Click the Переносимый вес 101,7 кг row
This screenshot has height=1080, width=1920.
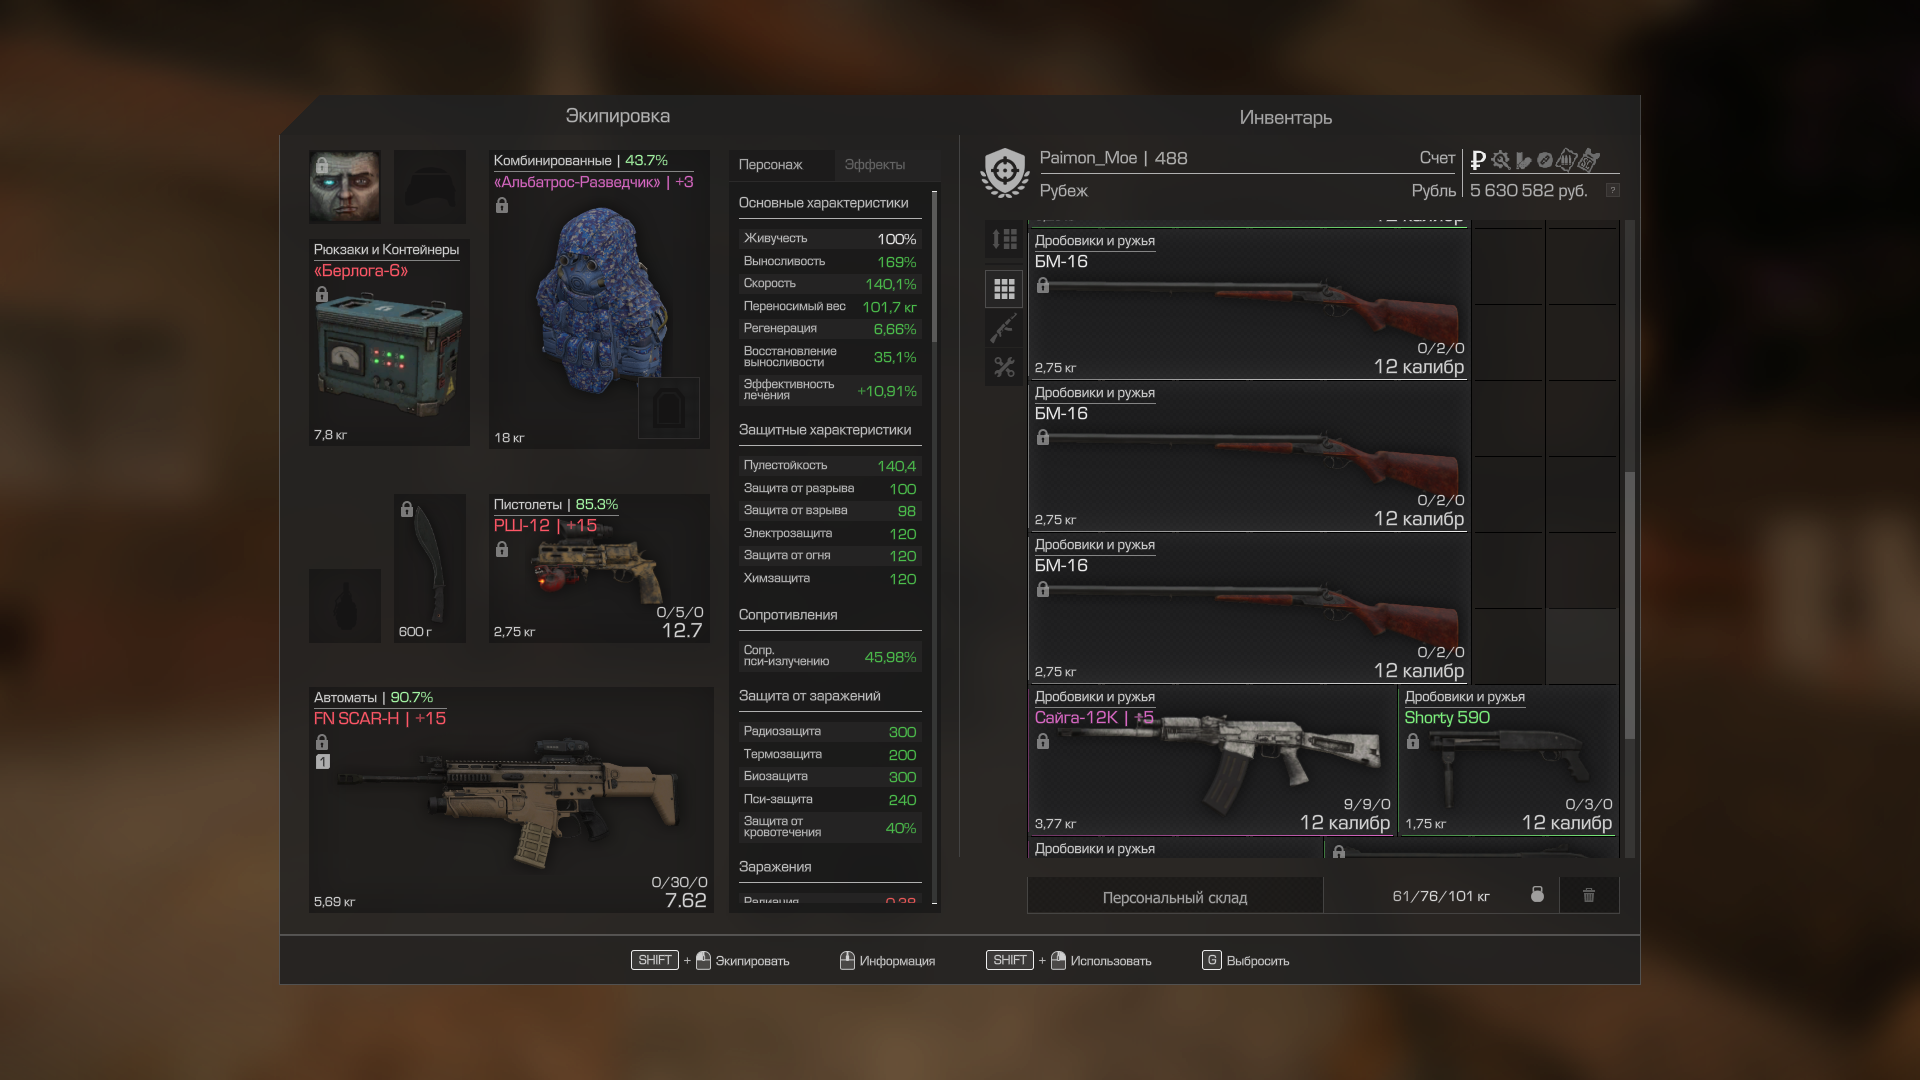pyautogui.click(x=830, y=307)
